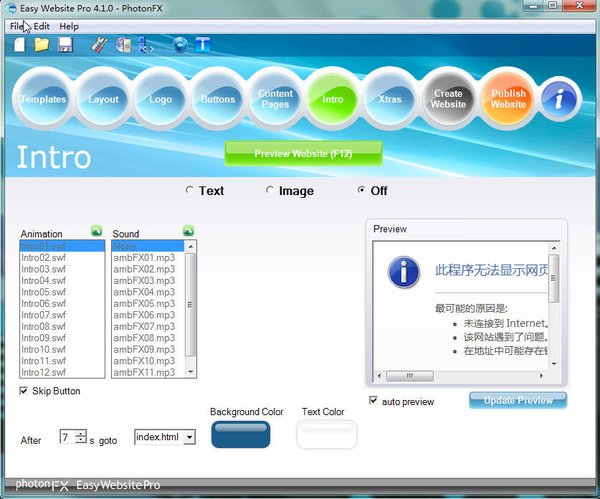
Task: Click the blue T text icon
Action: pyautogui.click(x=203, y=45)
